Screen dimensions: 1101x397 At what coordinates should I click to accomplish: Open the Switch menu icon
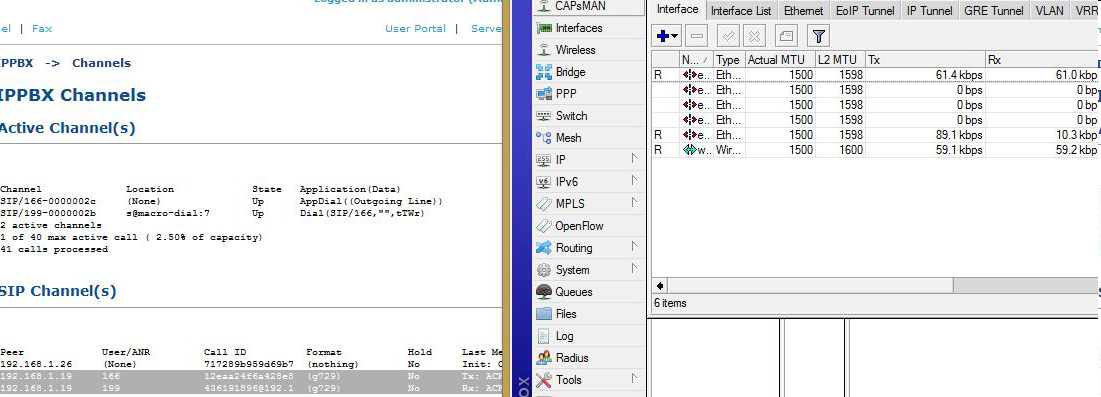(543, 116)
